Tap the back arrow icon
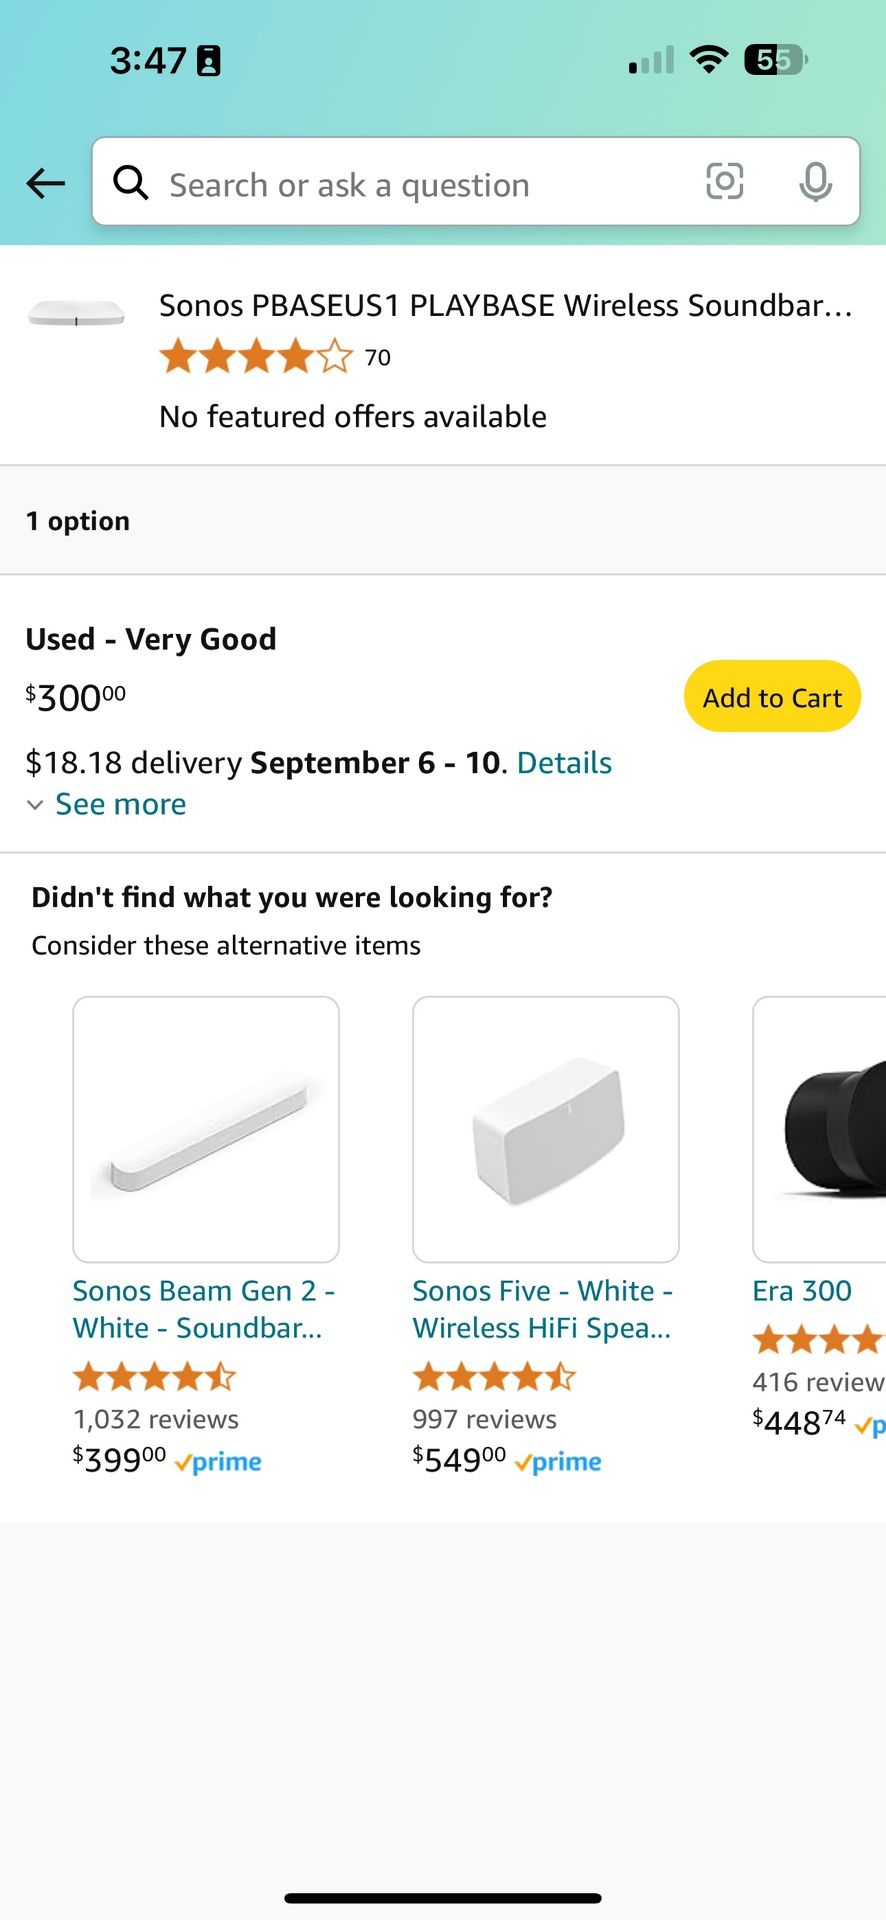Image resolution: width=886 pixels, height=1920 pixels. coord(46,183)
